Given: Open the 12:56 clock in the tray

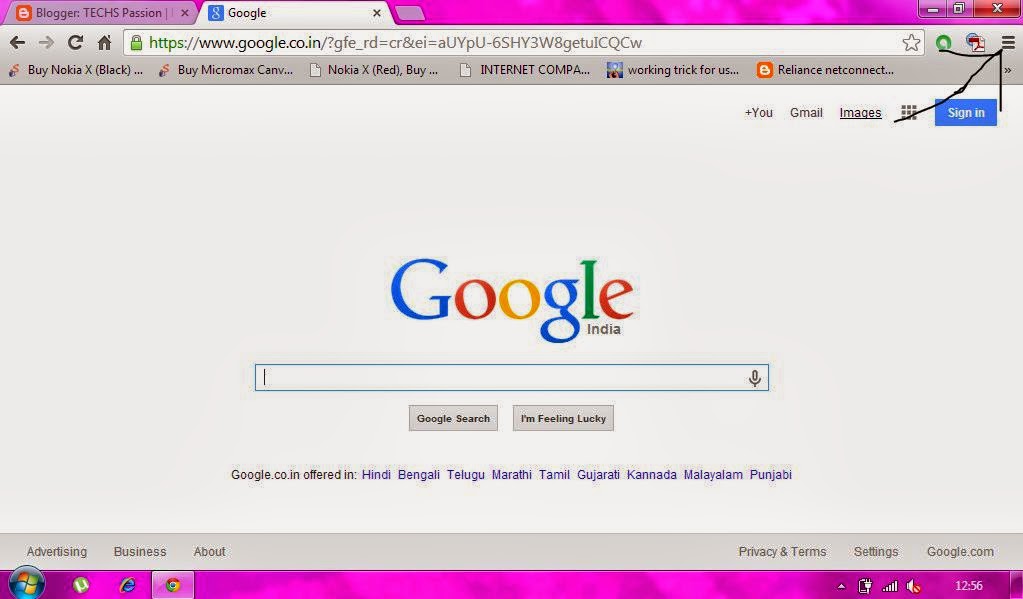Looking at the screenshot, I should point(968,585).
